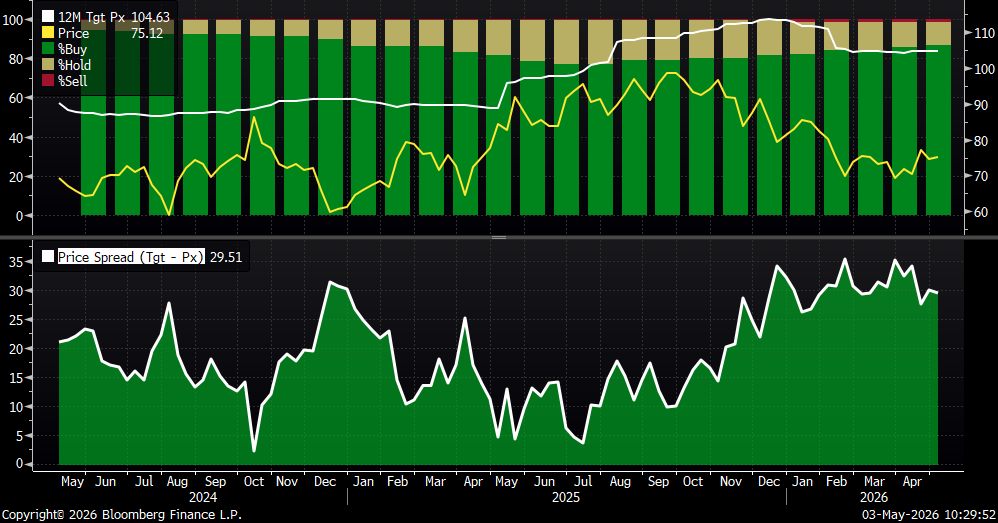The width and height of the screenshot is (998, 523).
Task: Select the 12M Tgt Px legend label
Action: click(92, 17)
